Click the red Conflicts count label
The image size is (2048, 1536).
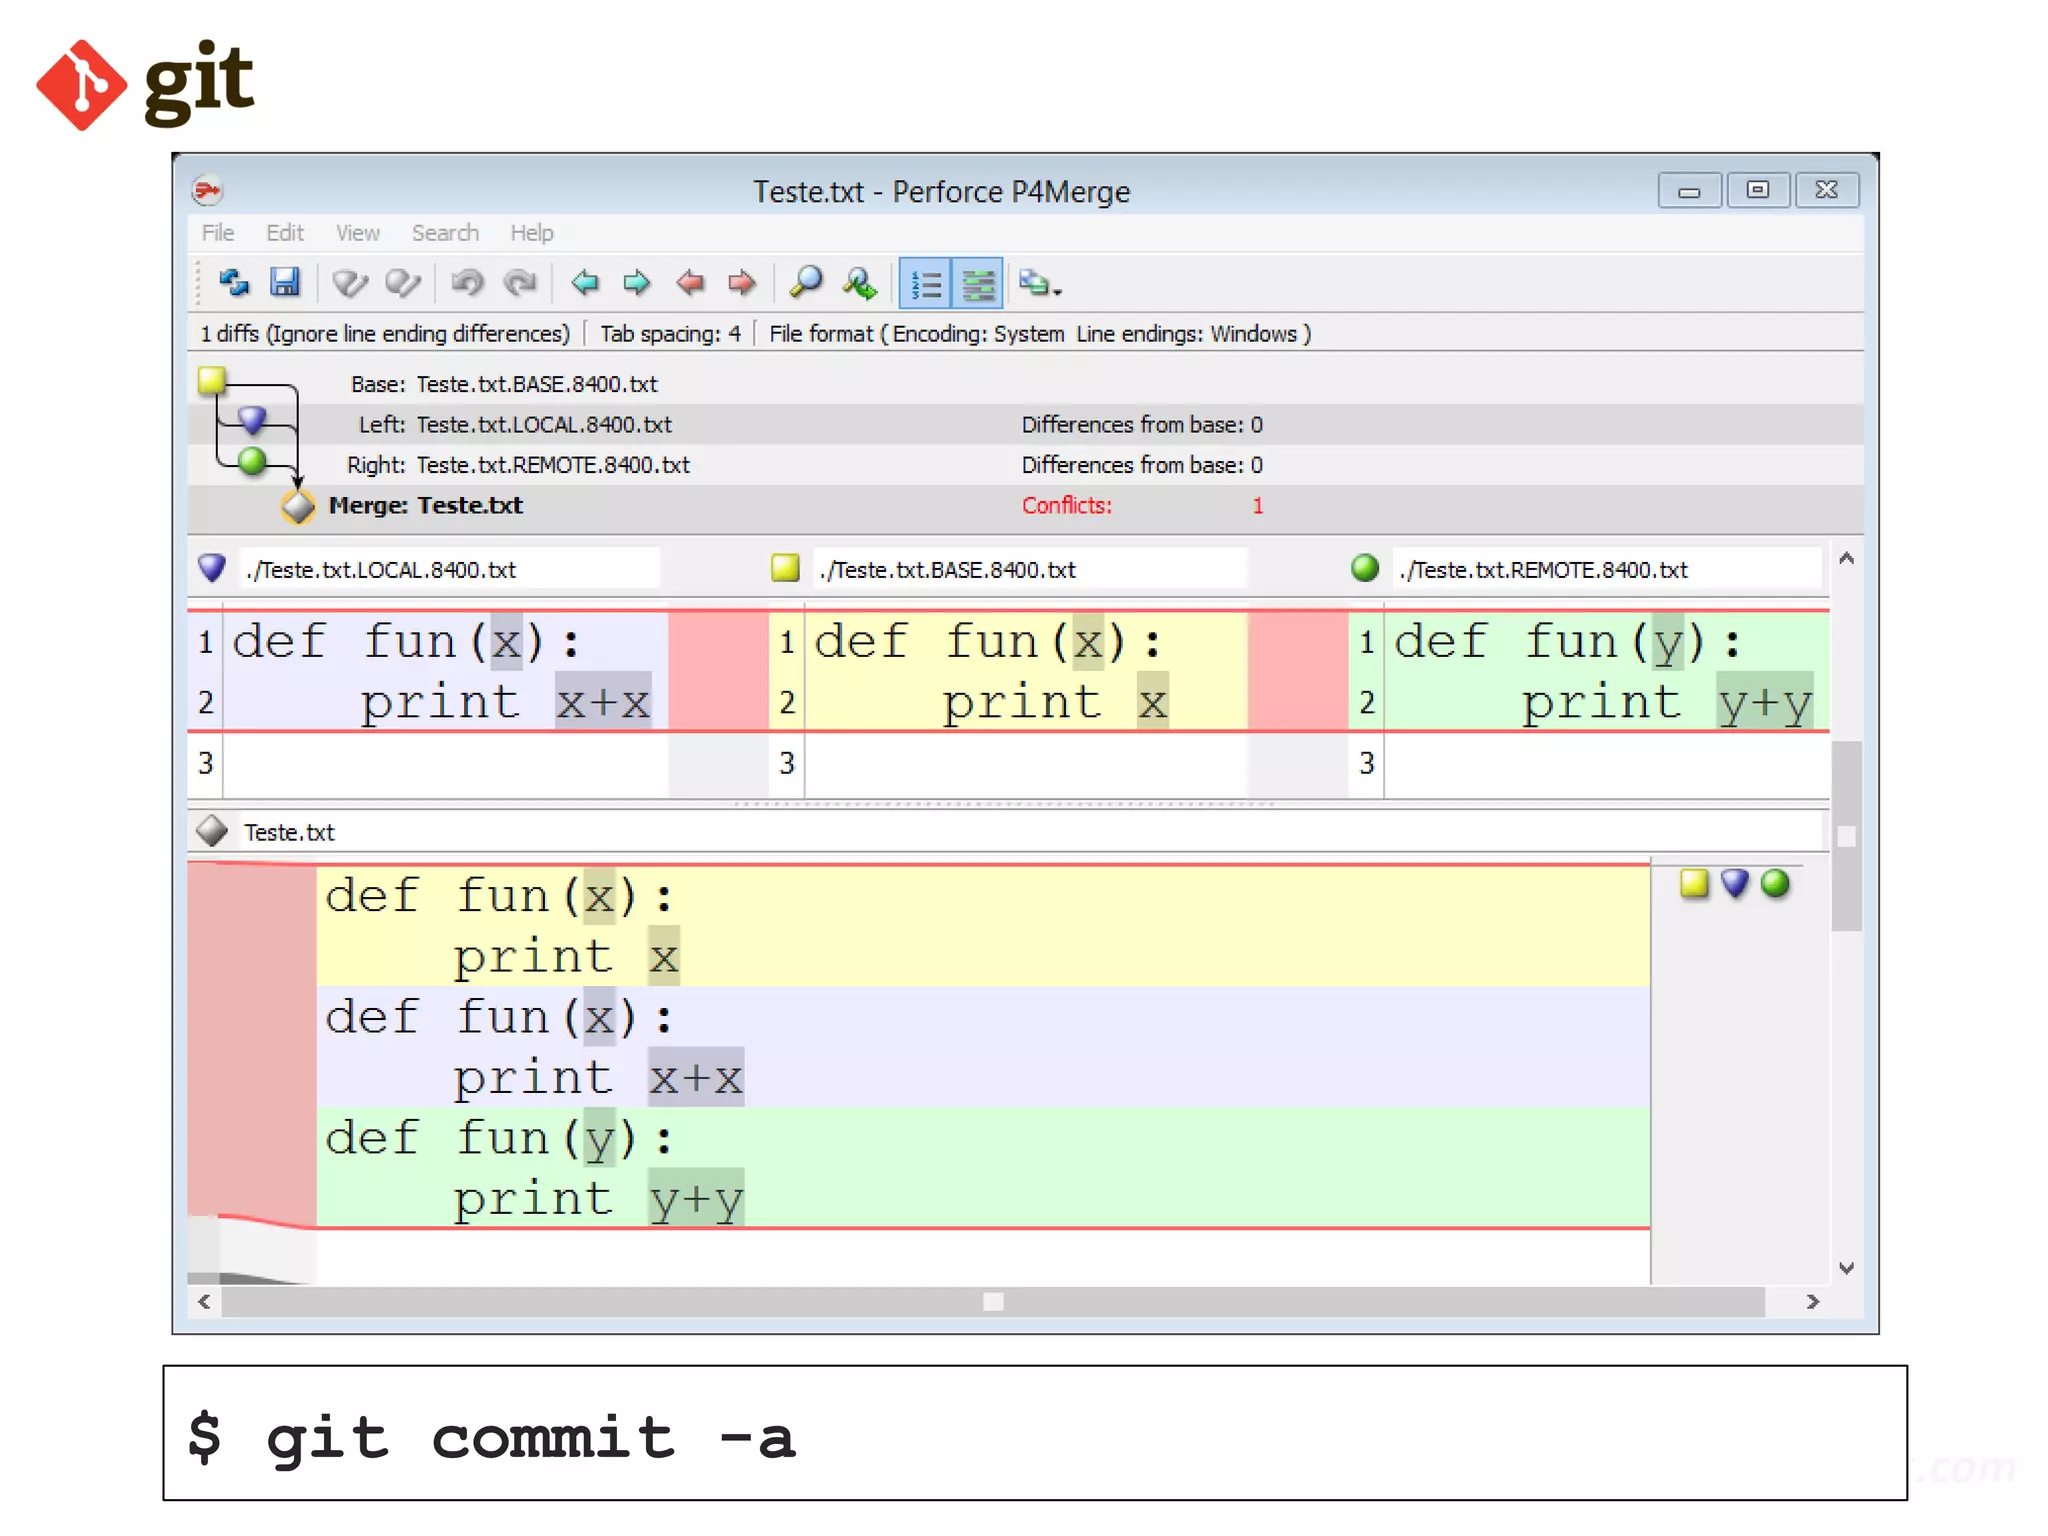click(1066, 506)
